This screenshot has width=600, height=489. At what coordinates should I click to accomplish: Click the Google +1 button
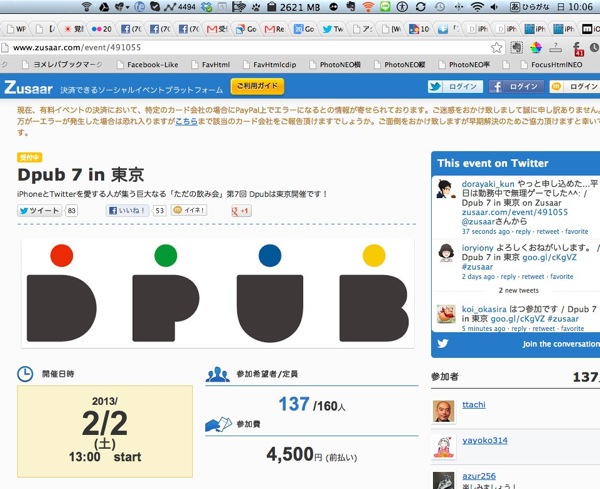[241, 210]
